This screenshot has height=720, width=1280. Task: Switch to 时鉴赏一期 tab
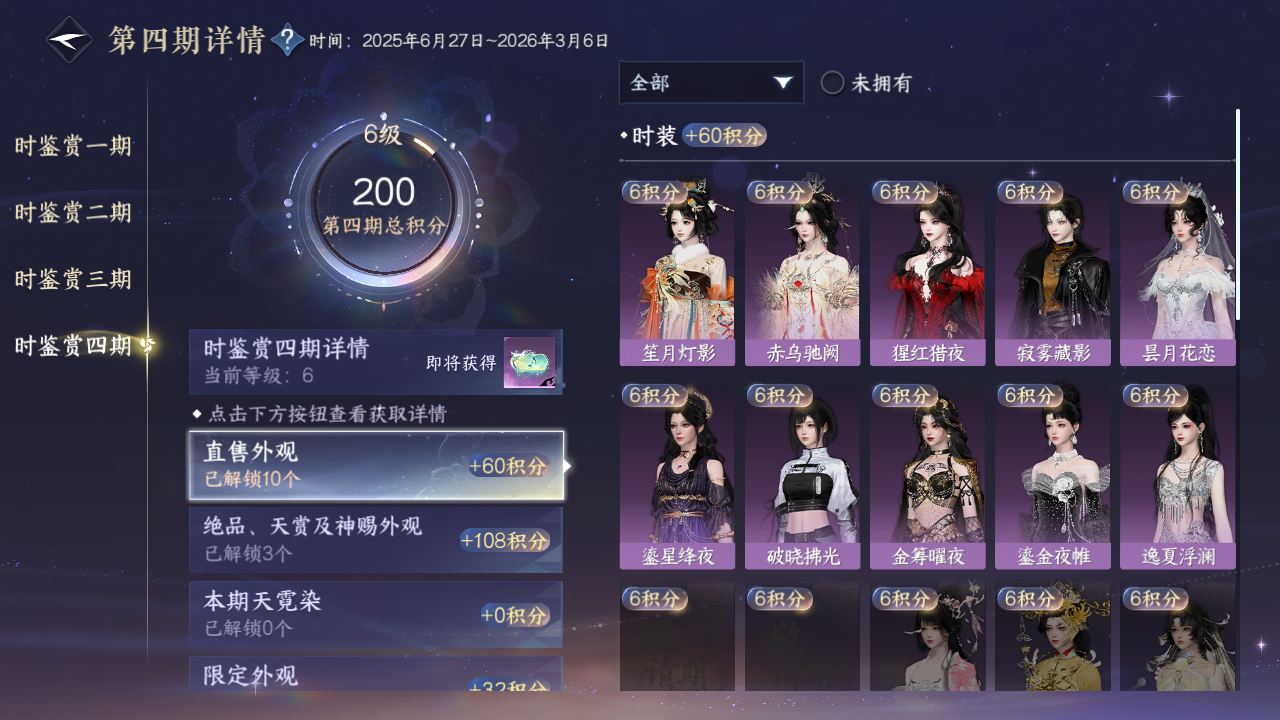click(x=73, y=147)
